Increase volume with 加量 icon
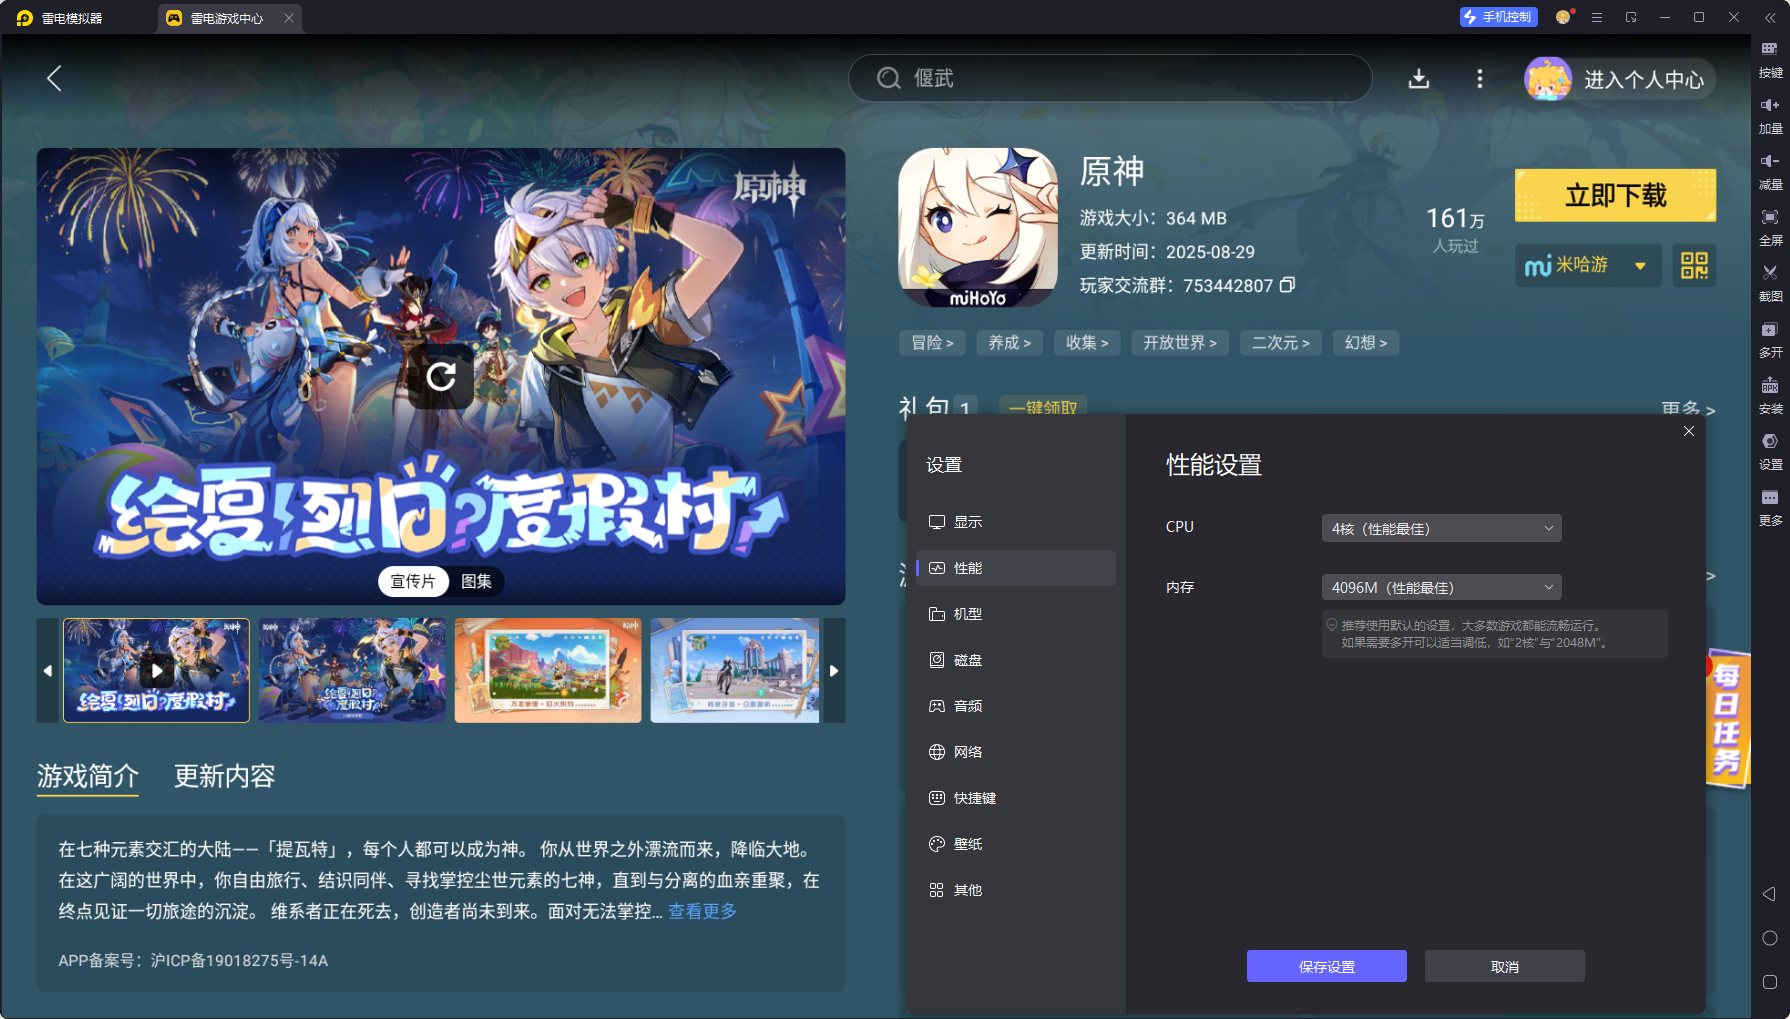This screenshot has height=1019, width=1790. click(x=1770, y=115)
